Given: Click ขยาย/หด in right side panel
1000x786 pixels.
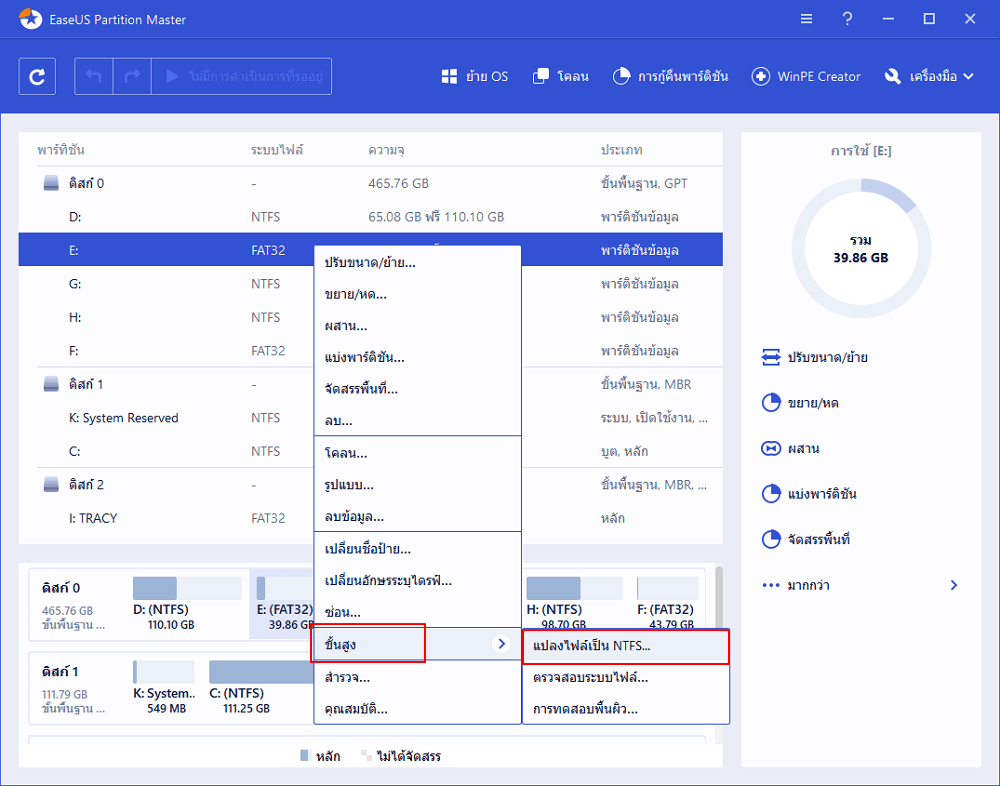Looking at the screenshot, I should (x=800, y=403).
